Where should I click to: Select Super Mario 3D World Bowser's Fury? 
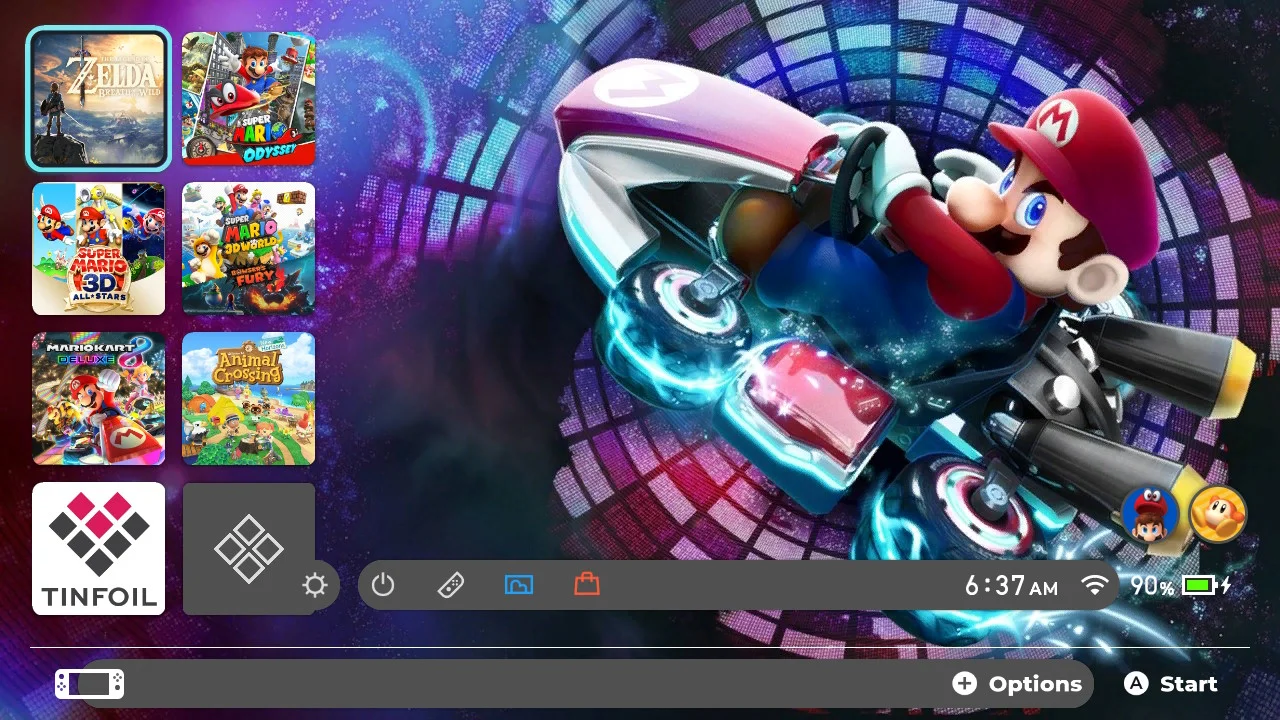pos(249,248)
